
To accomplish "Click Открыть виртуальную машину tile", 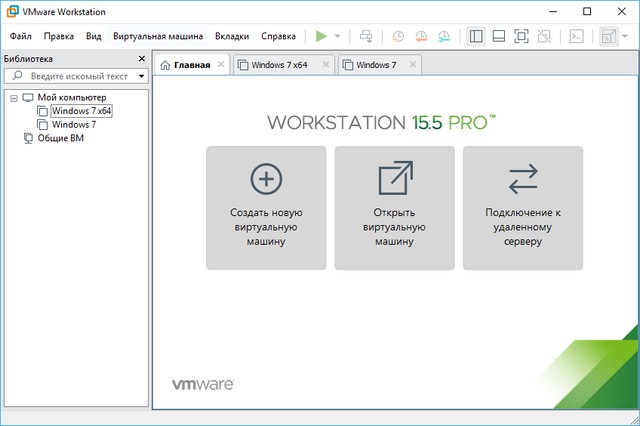I will tap(394, 207).
